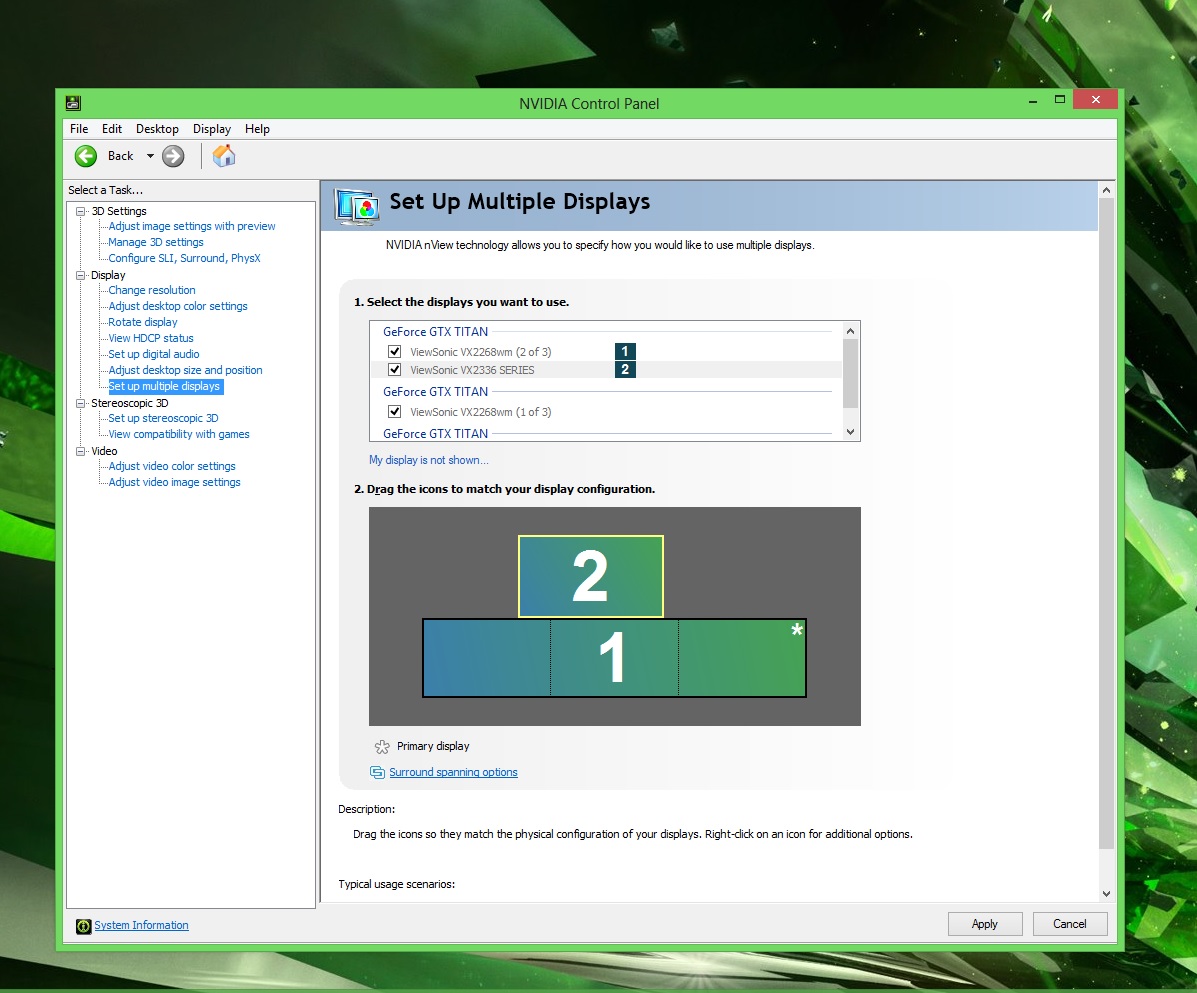
Task: Click the Forward arrow icon in toolbar
Action: (173, 156)
